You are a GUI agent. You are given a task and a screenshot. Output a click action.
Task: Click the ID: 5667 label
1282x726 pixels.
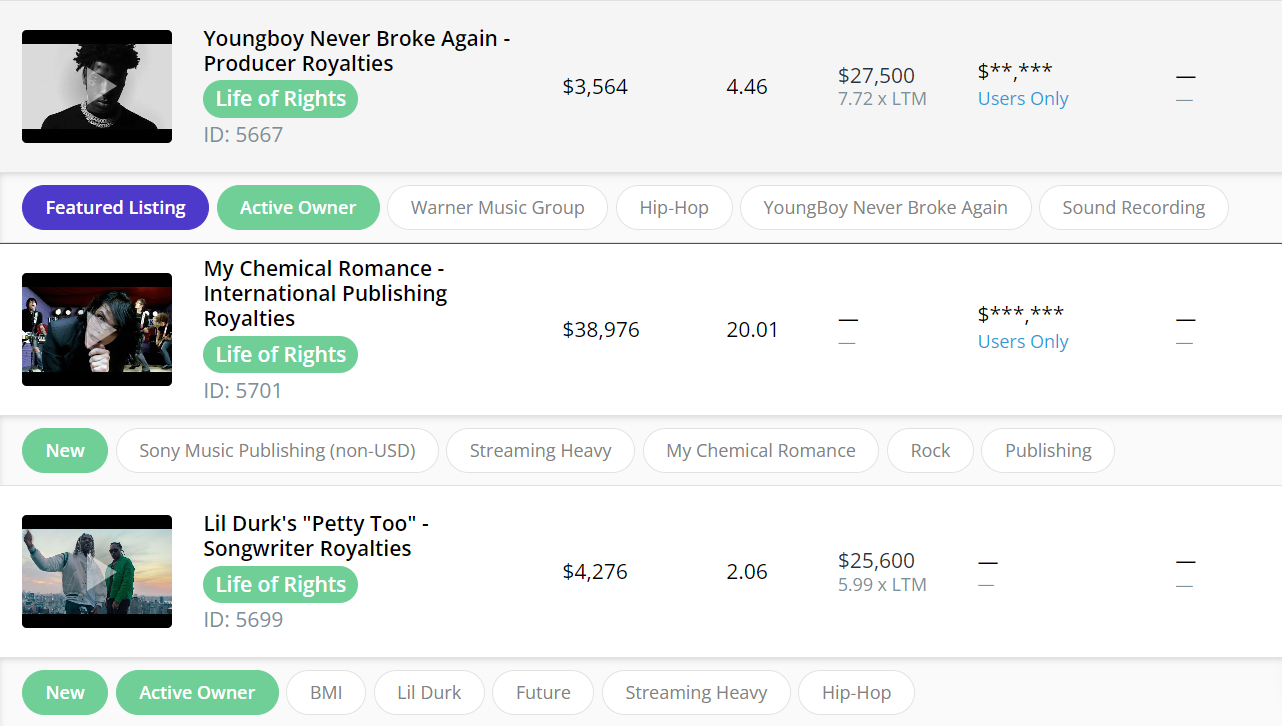point(243,135)
